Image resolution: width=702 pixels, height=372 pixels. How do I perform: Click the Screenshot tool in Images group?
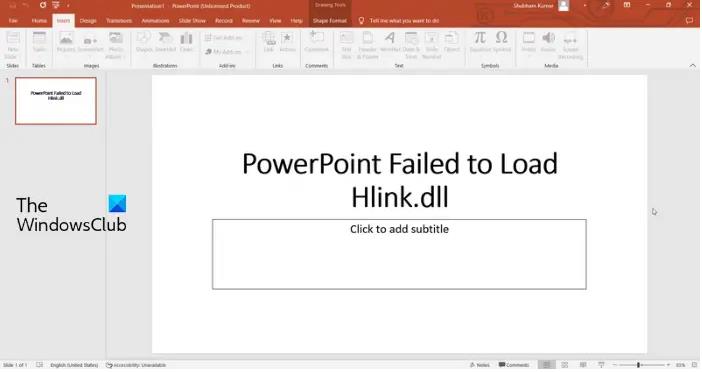(90, 44)
